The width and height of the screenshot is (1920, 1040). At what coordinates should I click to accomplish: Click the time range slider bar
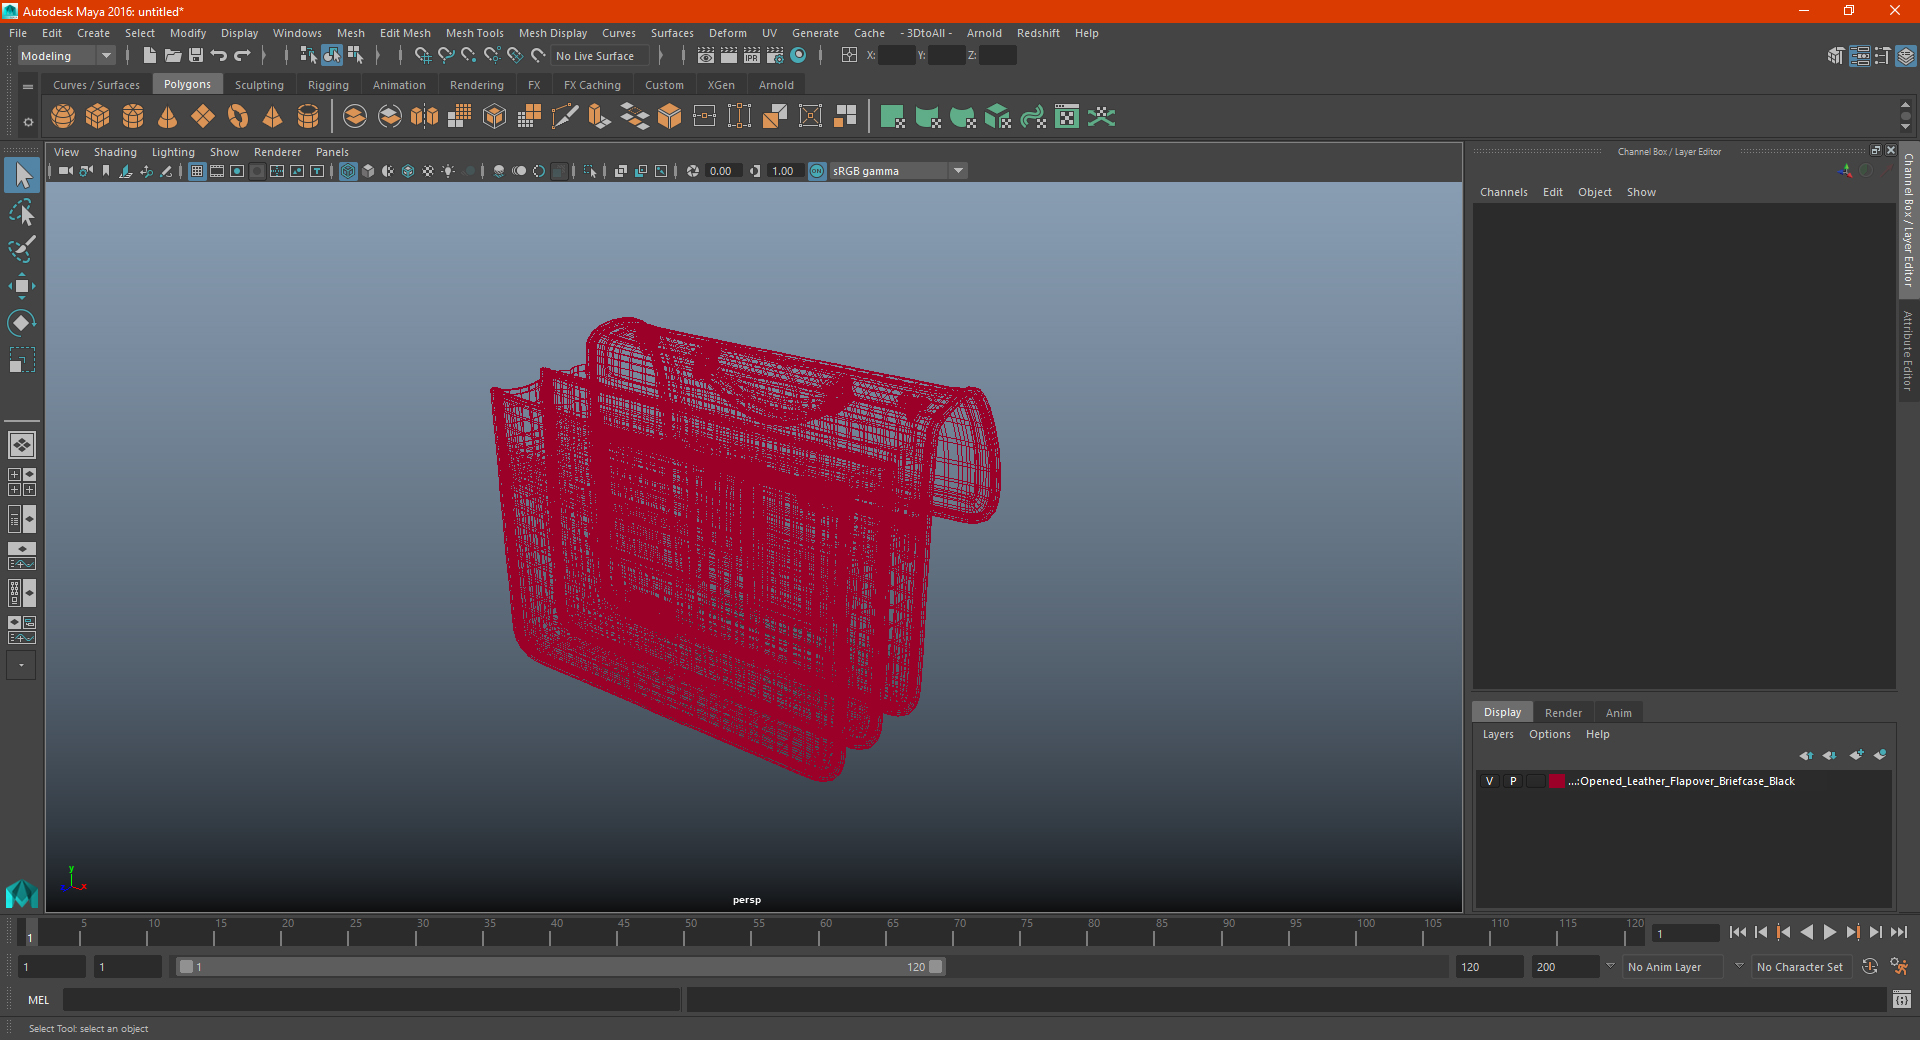pyautogui.click(x=560, y=967)
